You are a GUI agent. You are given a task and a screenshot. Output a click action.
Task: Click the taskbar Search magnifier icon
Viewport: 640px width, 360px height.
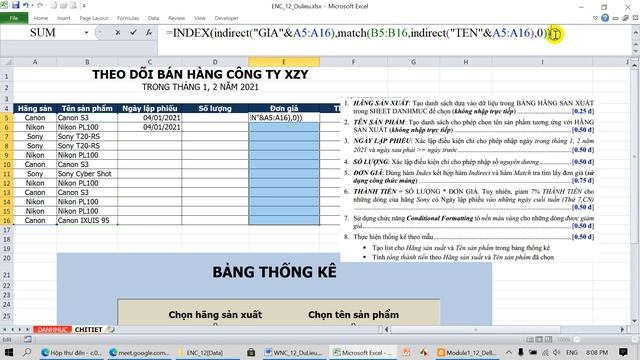[27, 352]
